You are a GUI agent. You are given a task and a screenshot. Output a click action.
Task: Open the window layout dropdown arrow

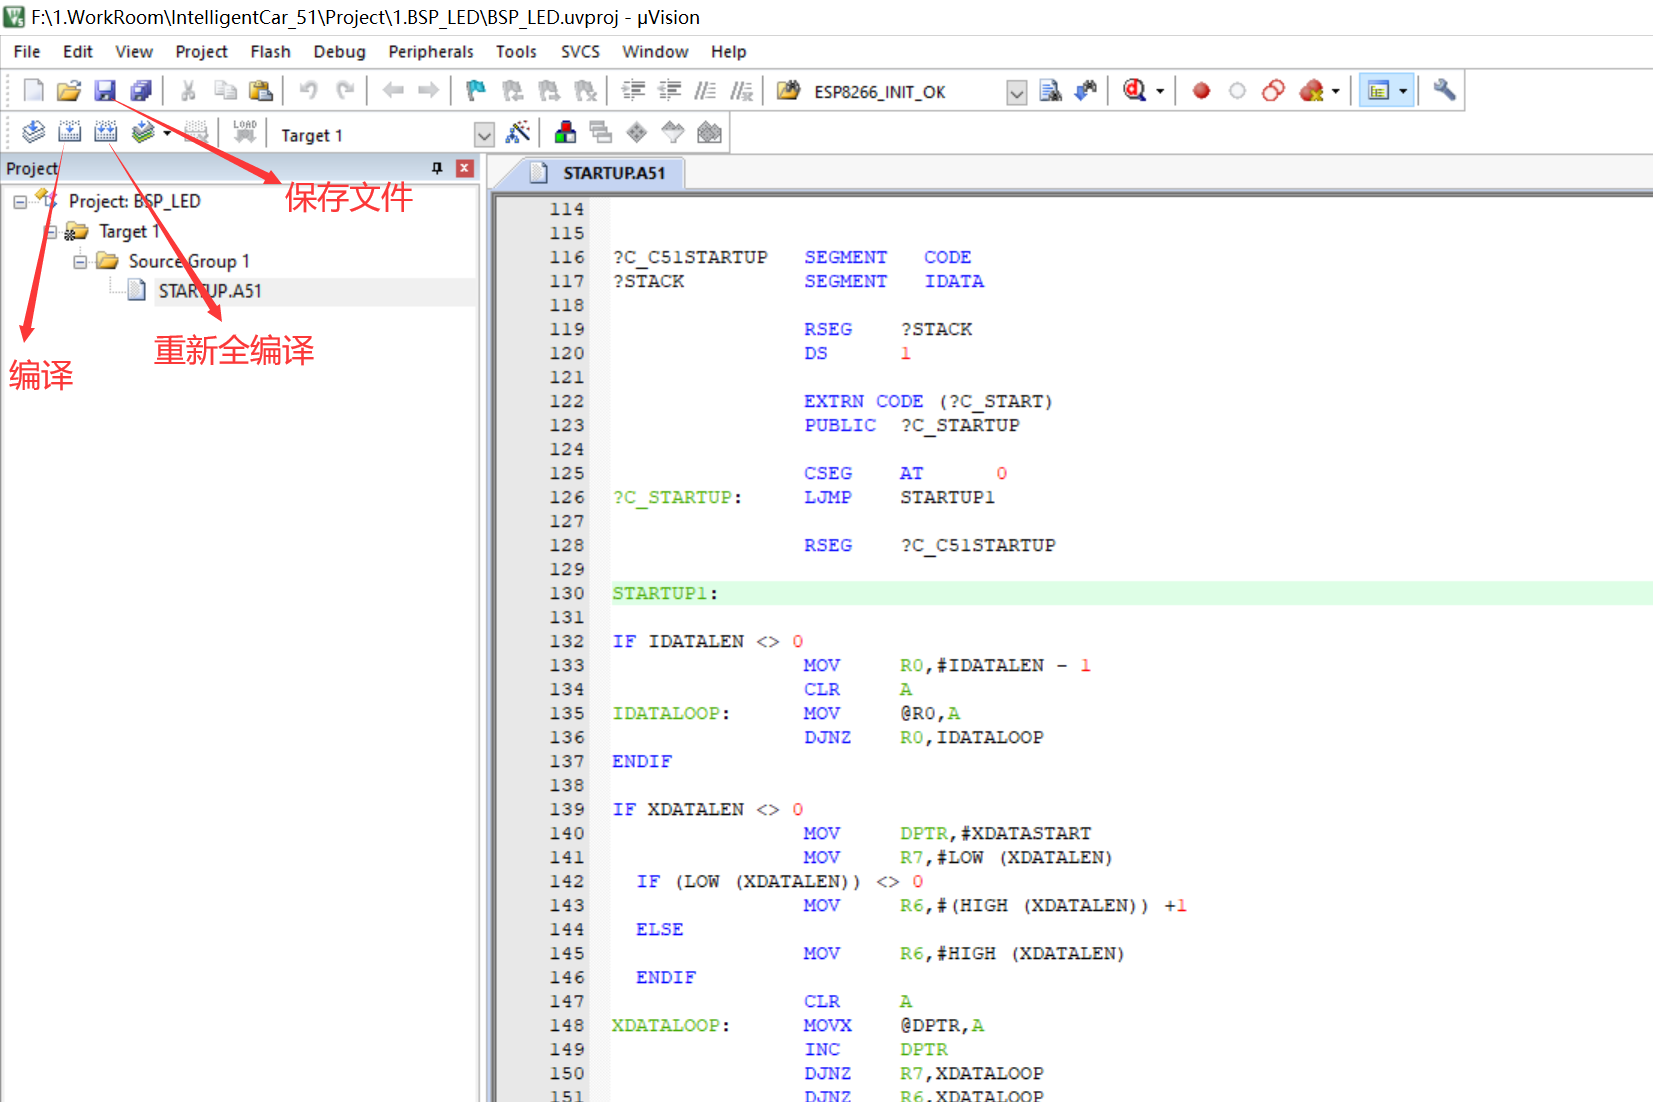(x=1403, y=91)
